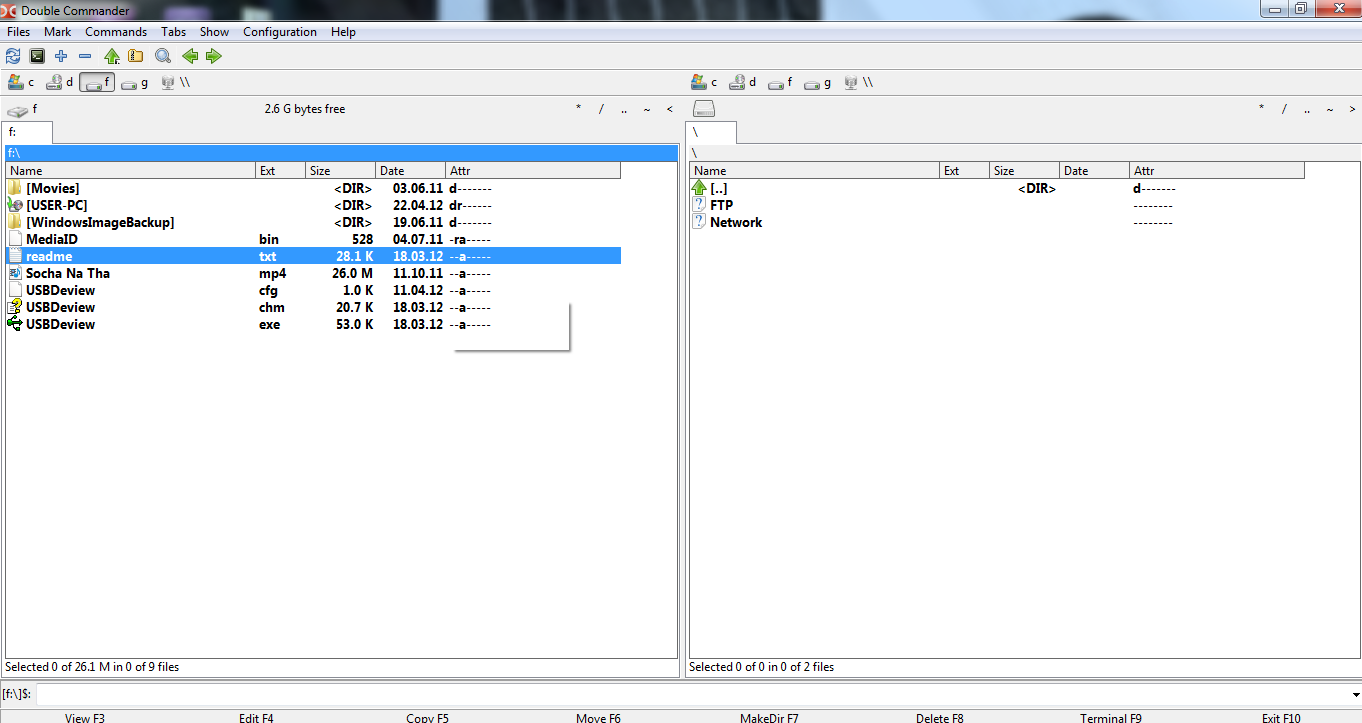Open network \\ location in left panel
The height and width of the screenshot is (723, 1362).
175,83
